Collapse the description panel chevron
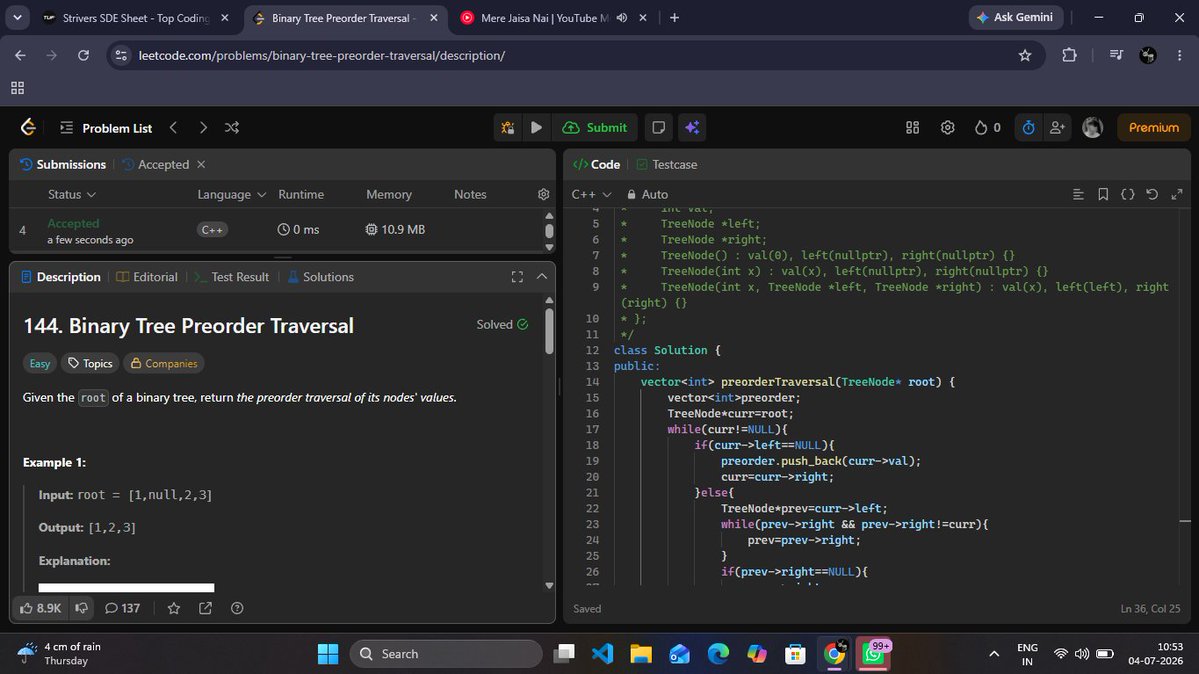This screenshot has height=674, width=1199. (x=542, y=277)
